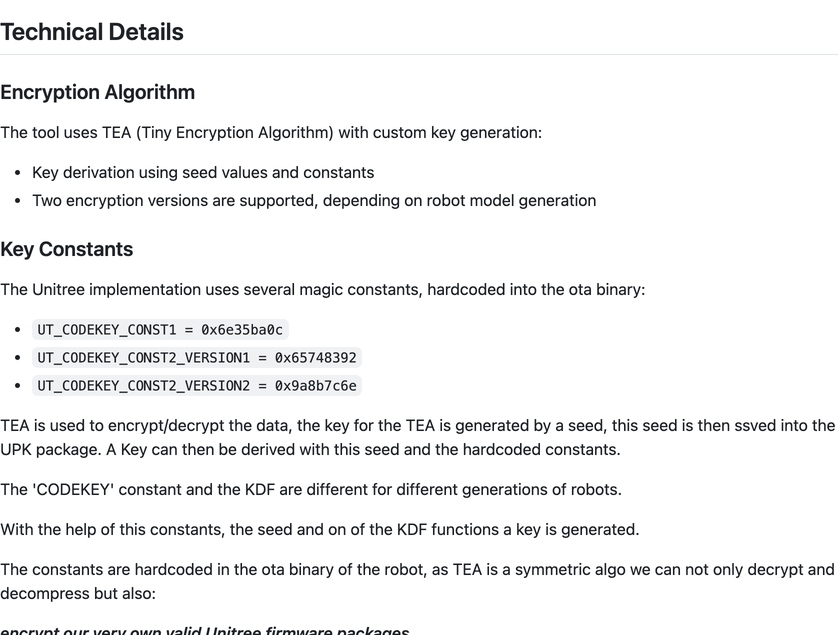Click the 'With the help of this constants' line
The width and height of the screenshot is (838, 635).
click(320, 530)
